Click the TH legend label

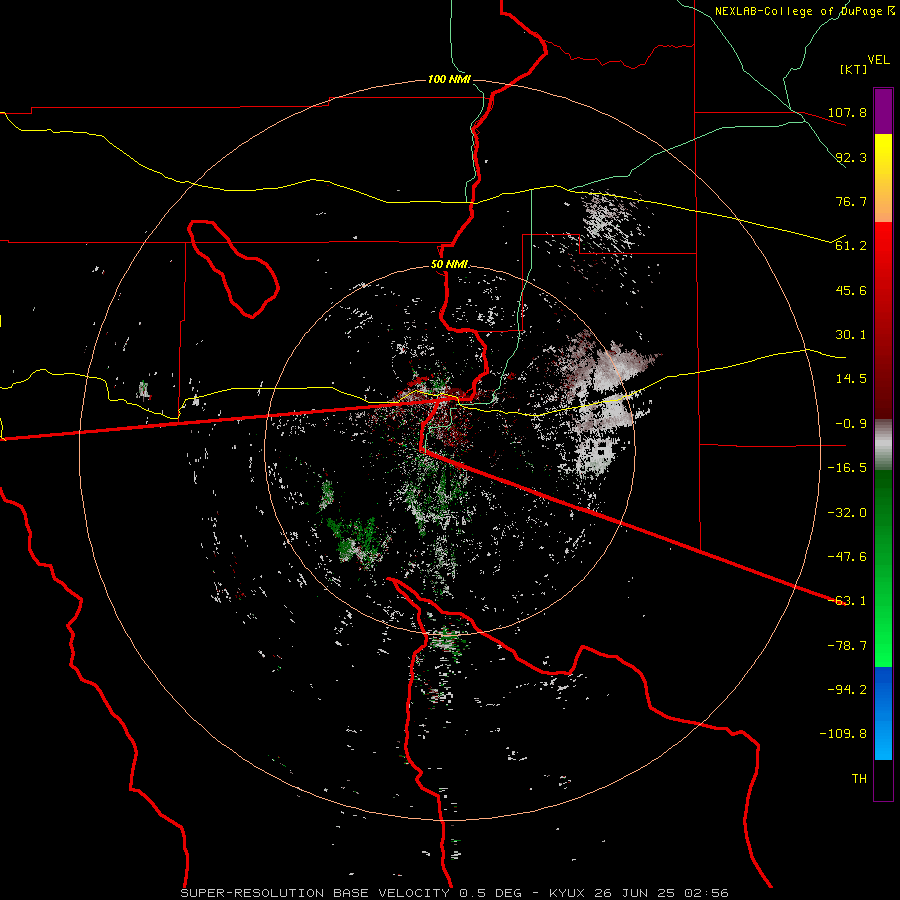(x=859, y=779)
